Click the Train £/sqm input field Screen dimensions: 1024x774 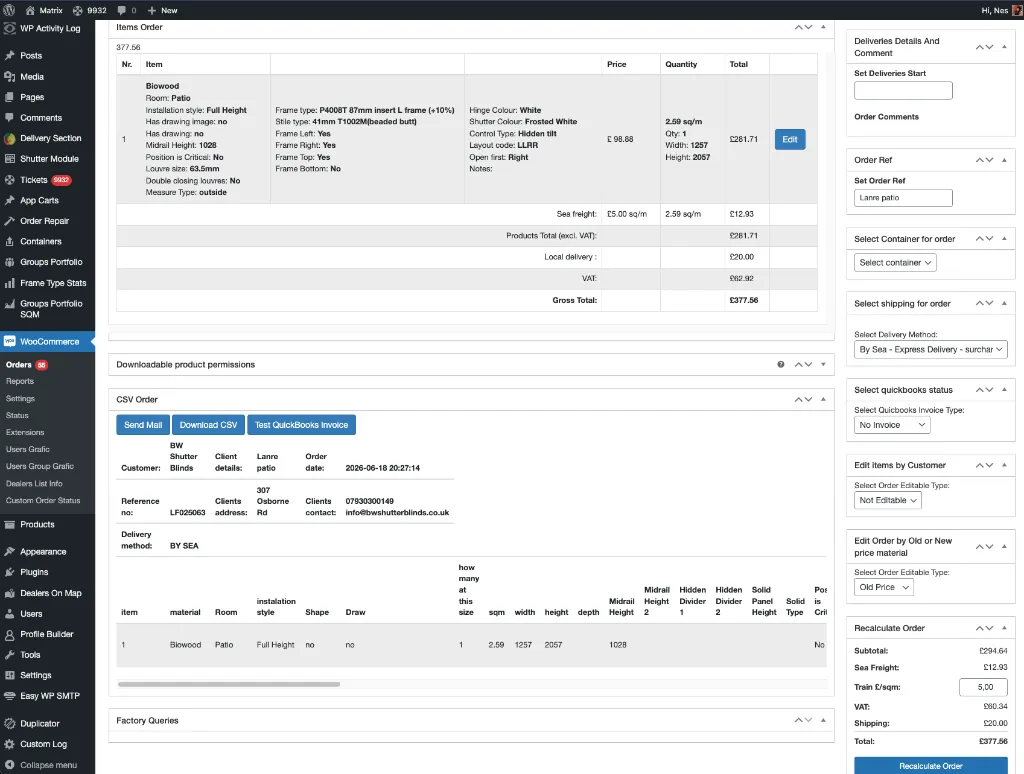click(x=983, y=687)
